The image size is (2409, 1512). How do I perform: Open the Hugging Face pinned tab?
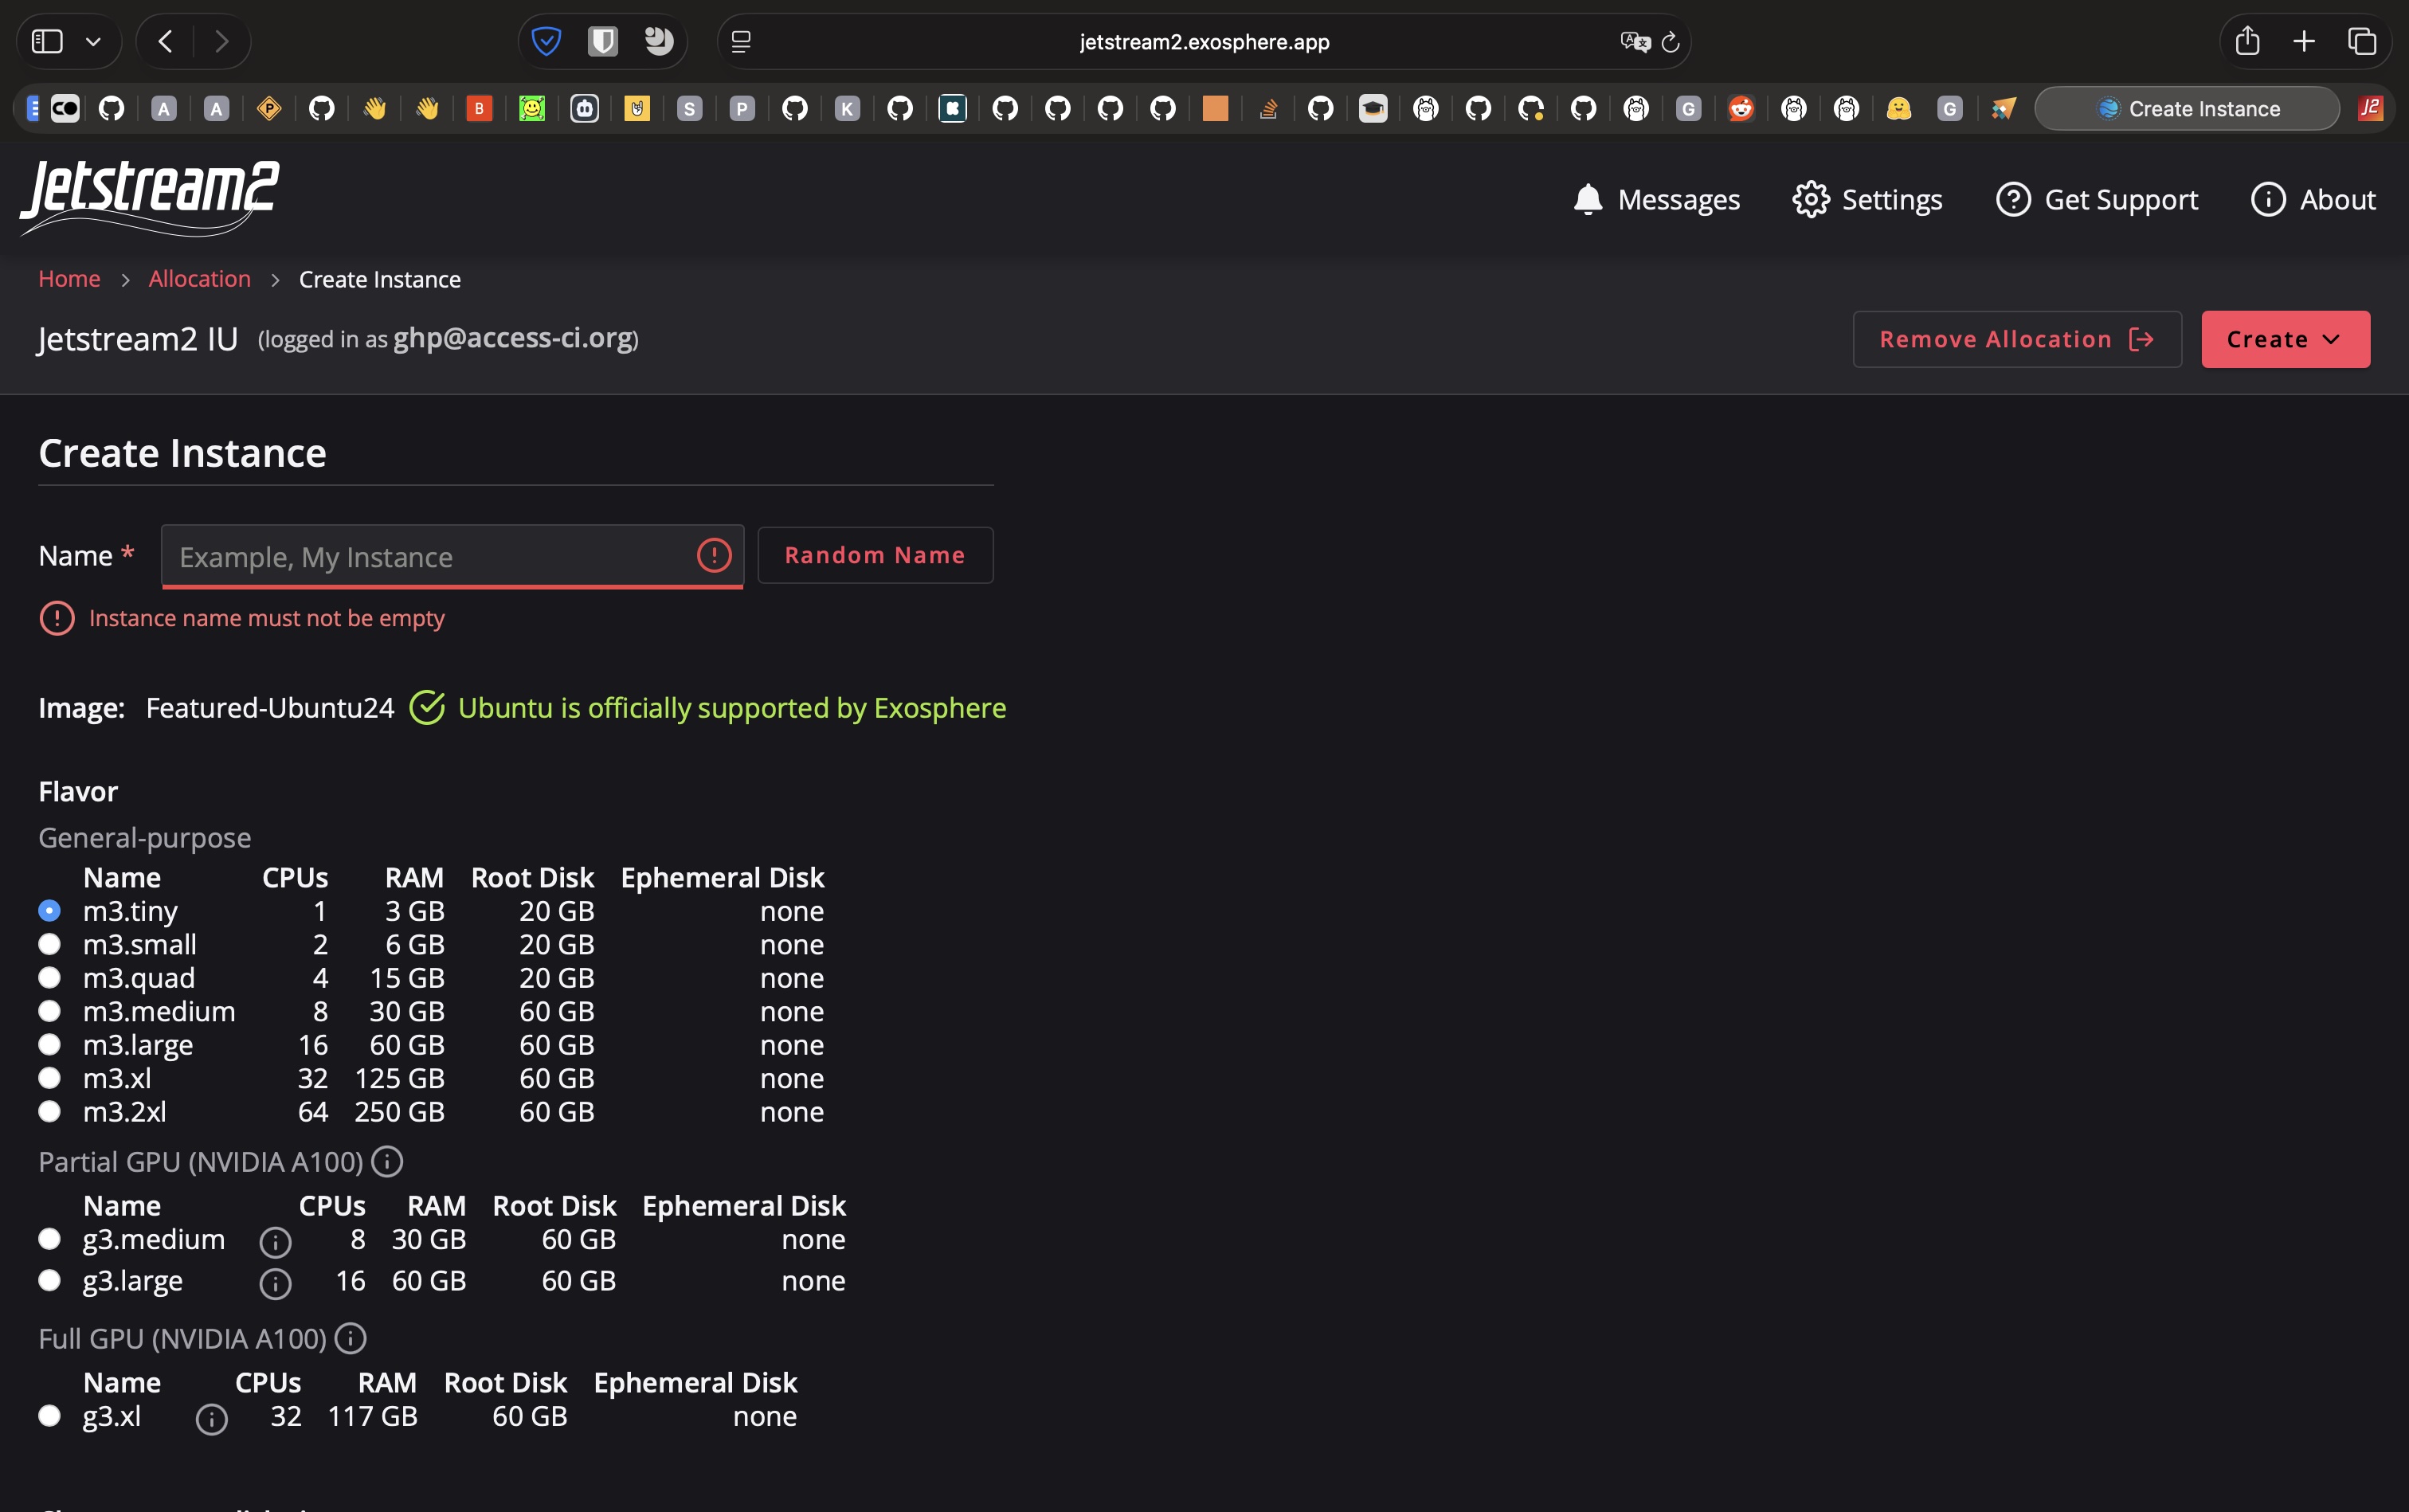point(1899,108)
